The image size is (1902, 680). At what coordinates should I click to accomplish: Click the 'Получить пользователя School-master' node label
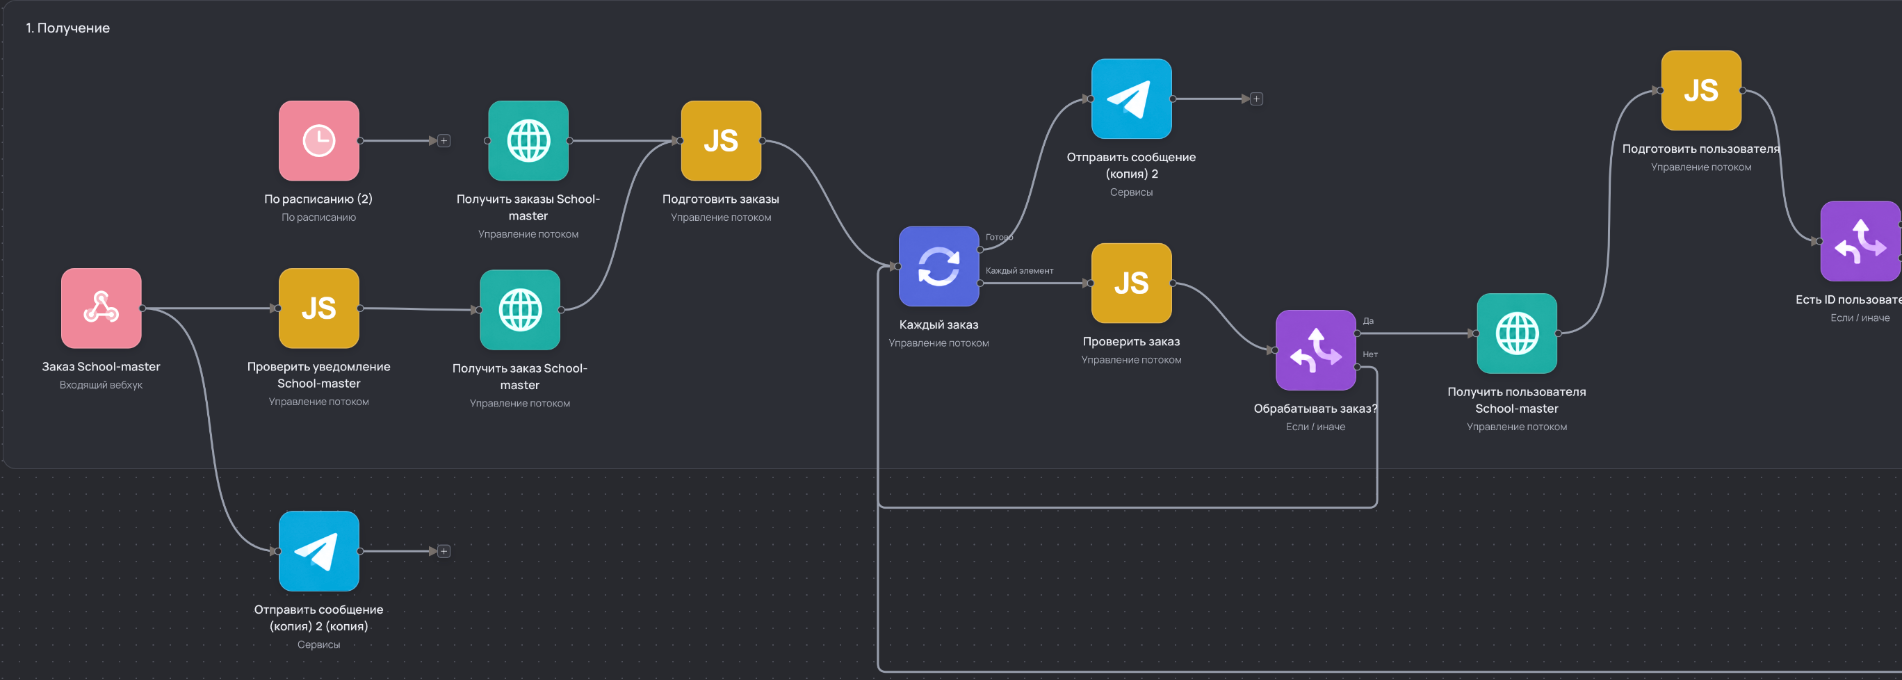coord(1517,400)
